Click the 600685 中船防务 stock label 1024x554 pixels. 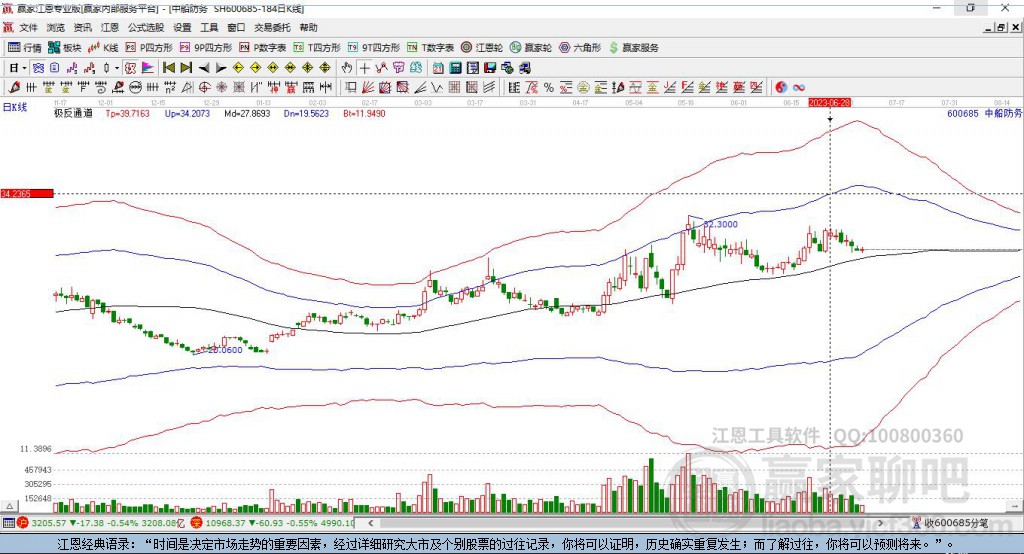pos(984,113)
